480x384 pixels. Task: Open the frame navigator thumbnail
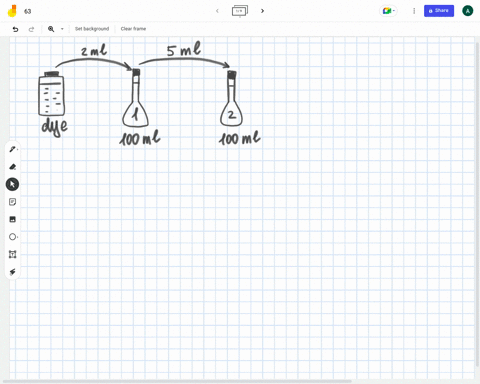pos(240,11)
